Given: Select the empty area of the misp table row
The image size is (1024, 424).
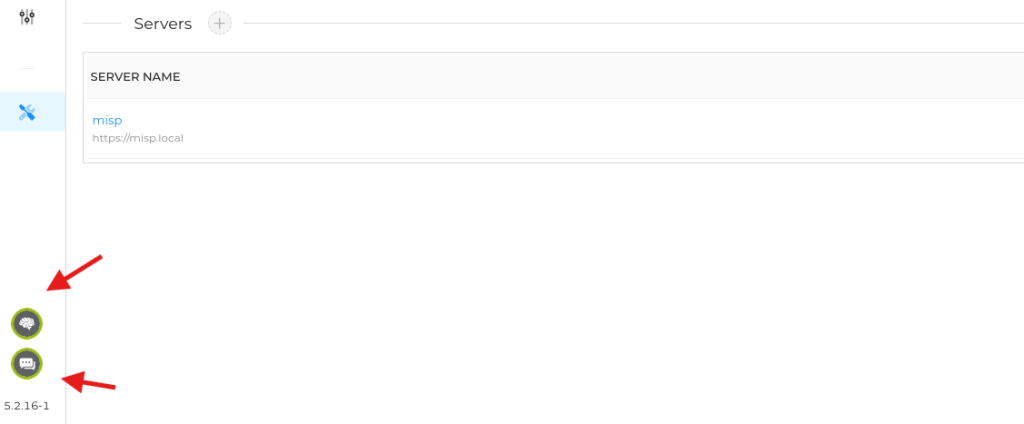Looking at the screenshot, I should pyautogui.click(x=600, y=128).
